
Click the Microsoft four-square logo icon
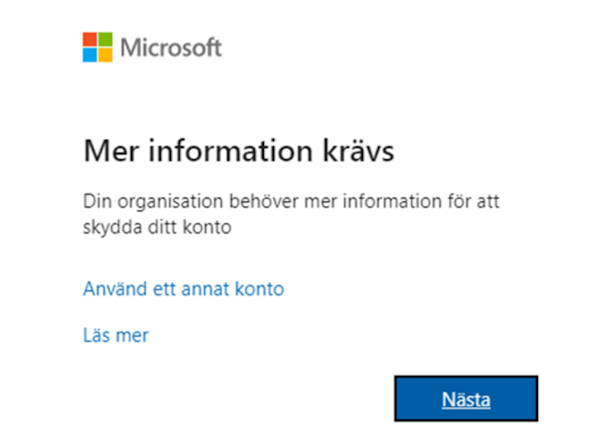tap(97, 47)
